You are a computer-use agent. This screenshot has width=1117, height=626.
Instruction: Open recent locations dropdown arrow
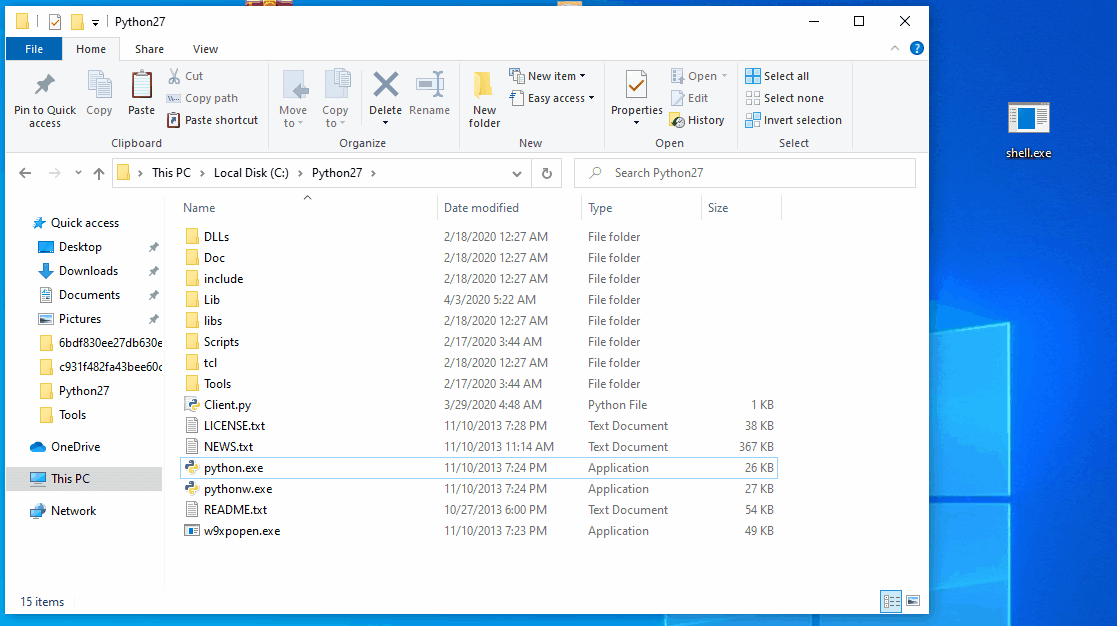(x=78, y=173)
